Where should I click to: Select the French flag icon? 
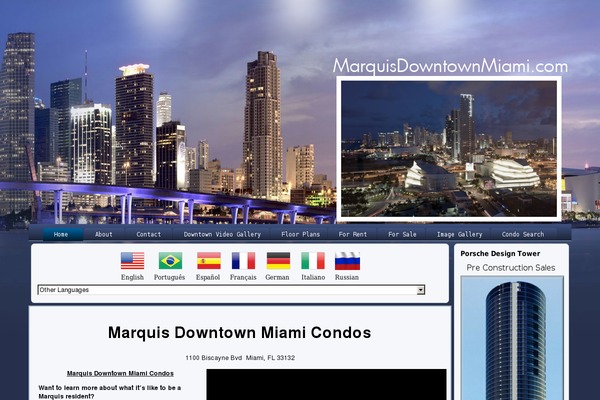click(243, 261)
